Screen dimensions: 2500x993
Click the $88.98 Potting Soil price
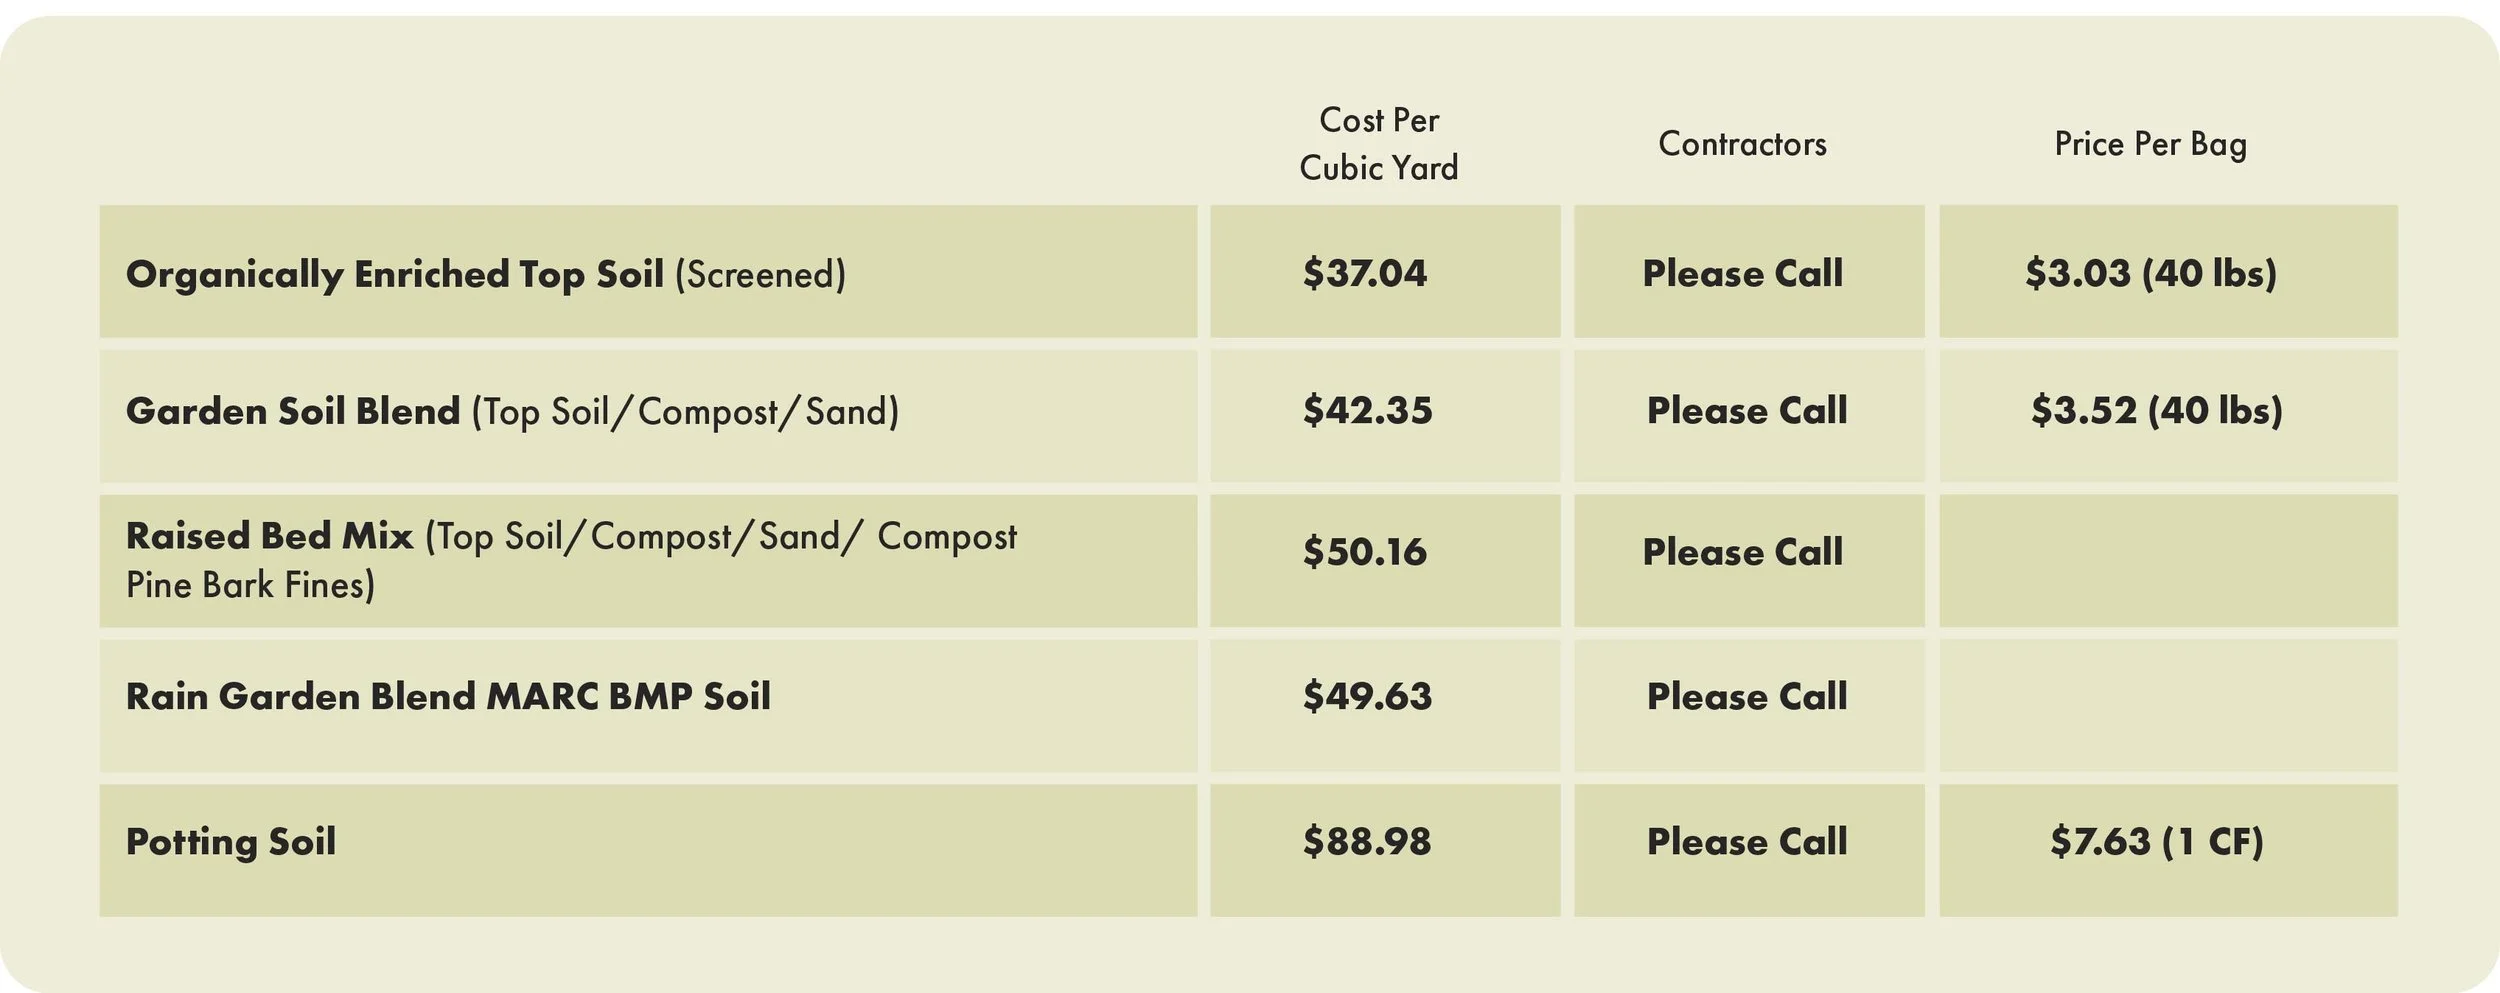click(1366, 841)
